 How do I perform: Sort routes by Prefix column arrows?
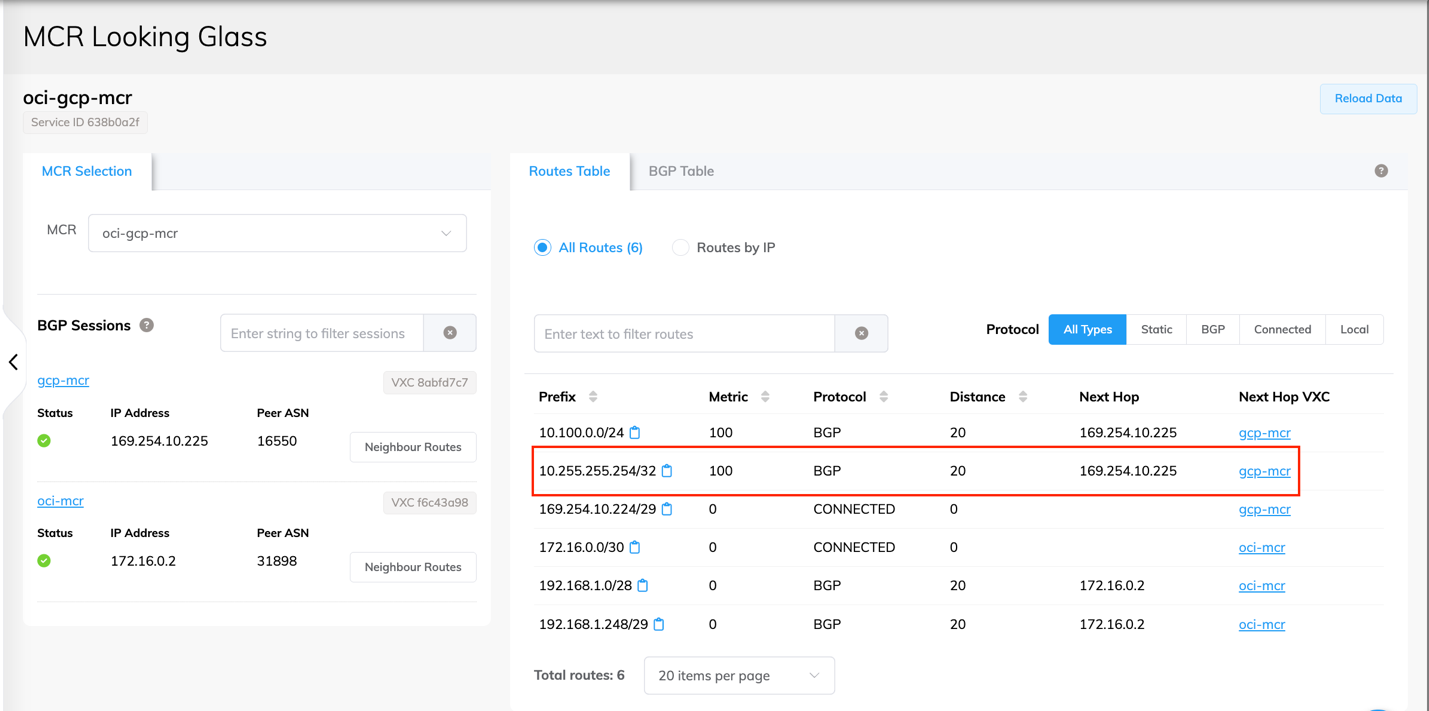point(593,397)
